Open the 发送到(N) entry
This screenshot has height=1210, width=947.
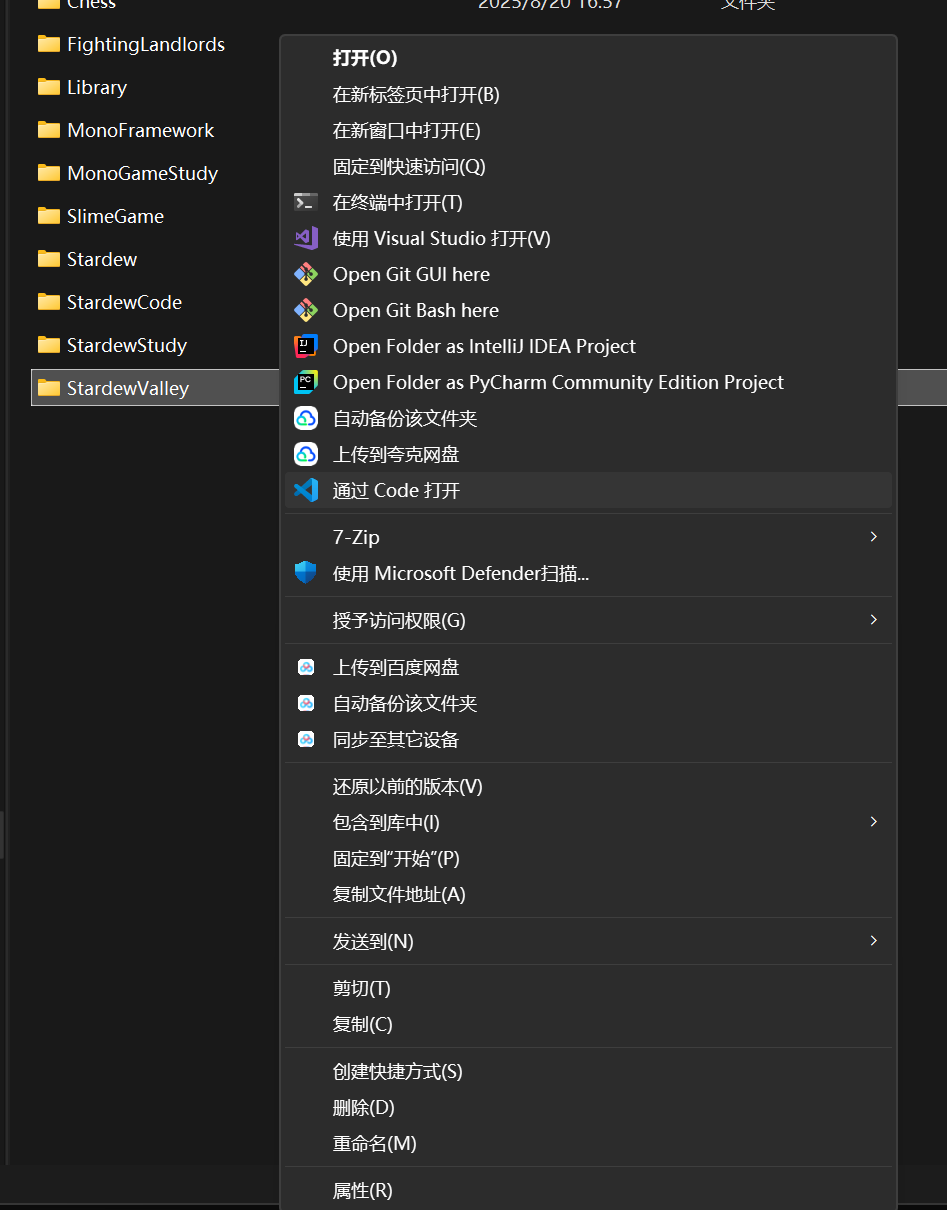click(588, 941)
